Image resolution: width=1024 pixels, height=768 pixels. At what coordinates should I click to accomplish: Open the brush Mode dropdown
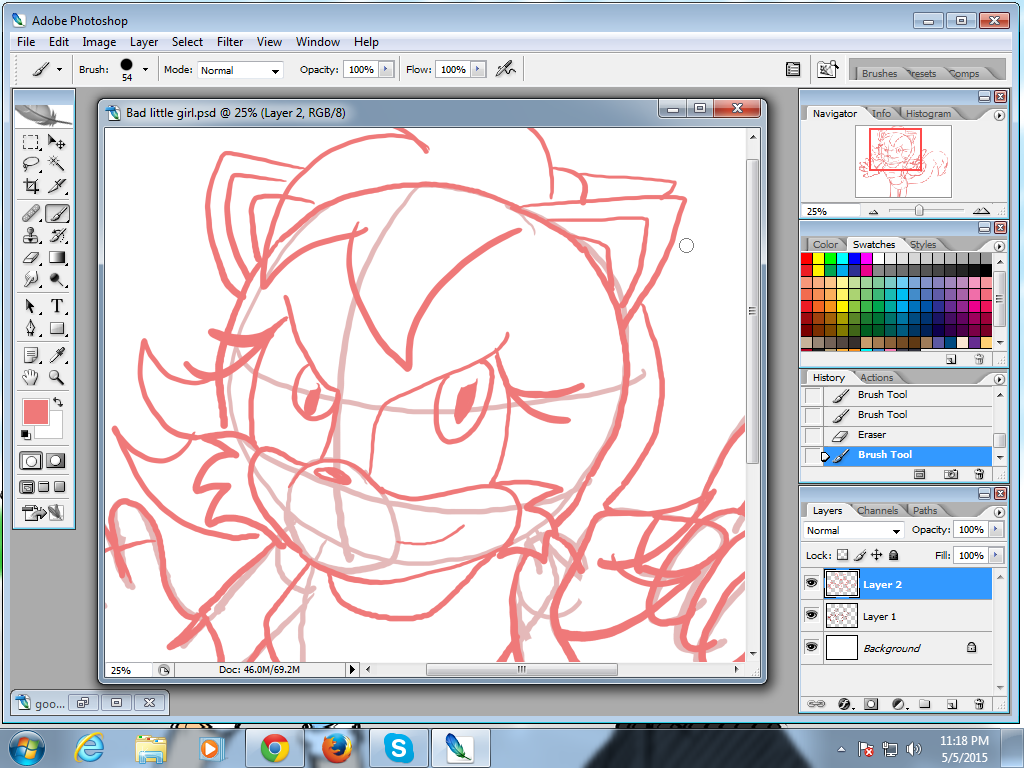point(240,70)
